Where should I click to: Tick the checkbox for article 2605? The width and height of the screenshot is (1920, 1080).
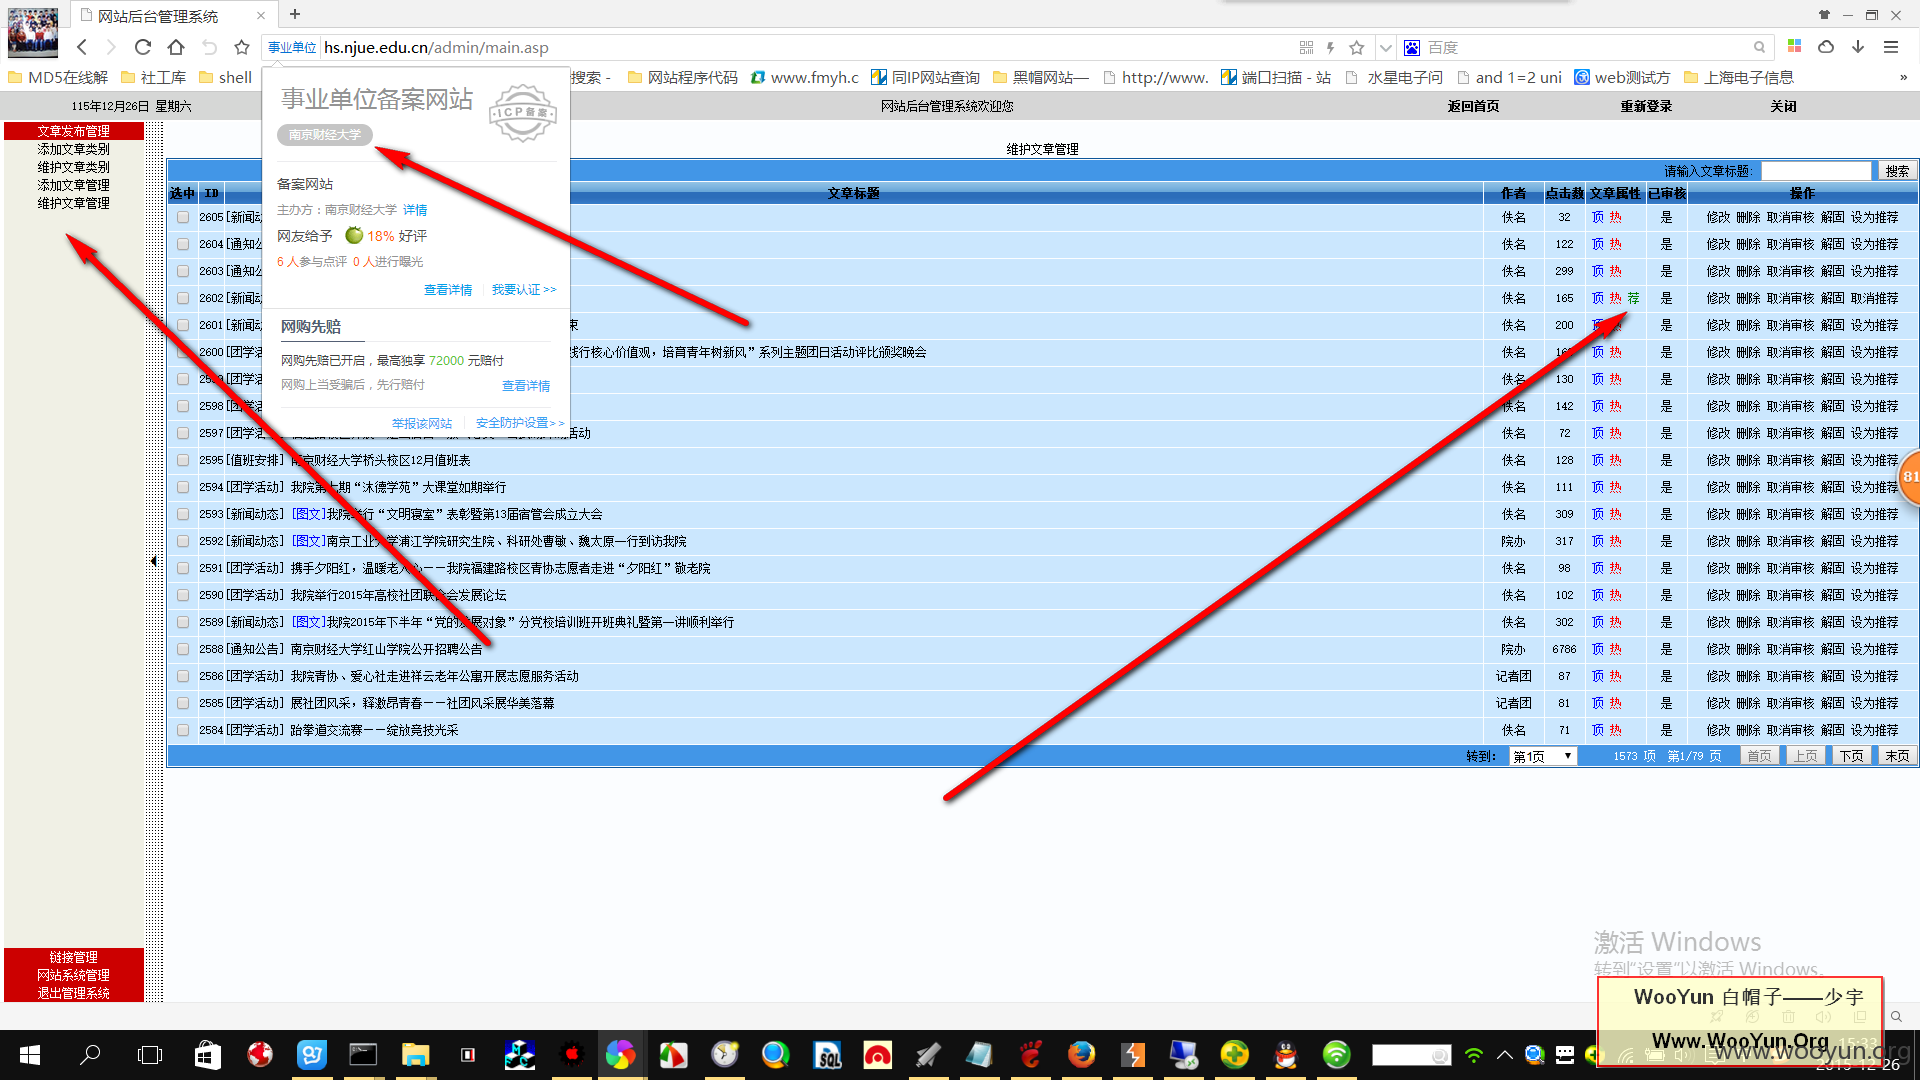pos(183,217)
